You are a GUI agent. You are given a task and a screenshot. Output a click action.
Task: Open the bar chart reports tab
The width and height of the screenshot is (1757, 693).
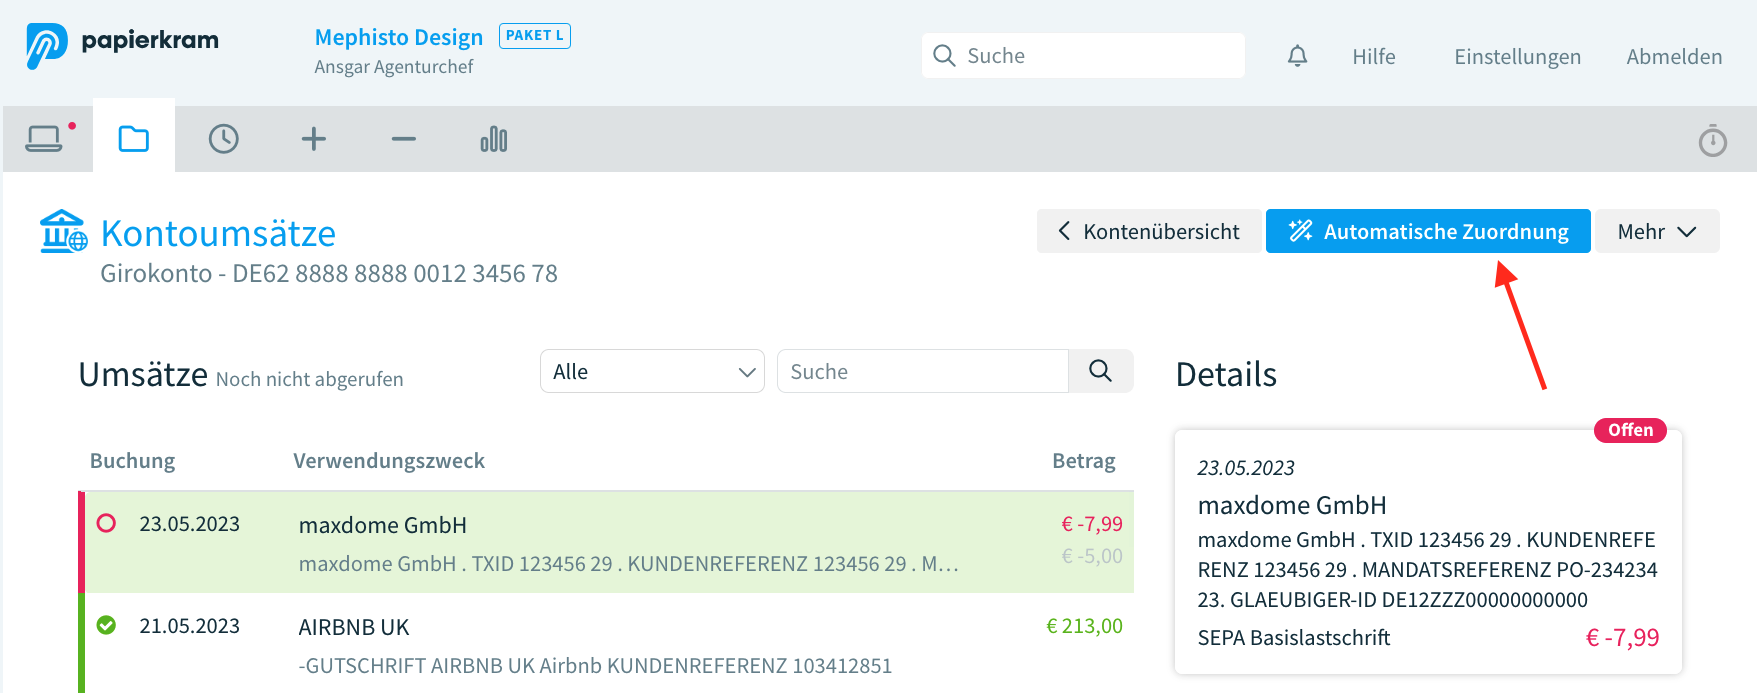click(x=494, y=139)
